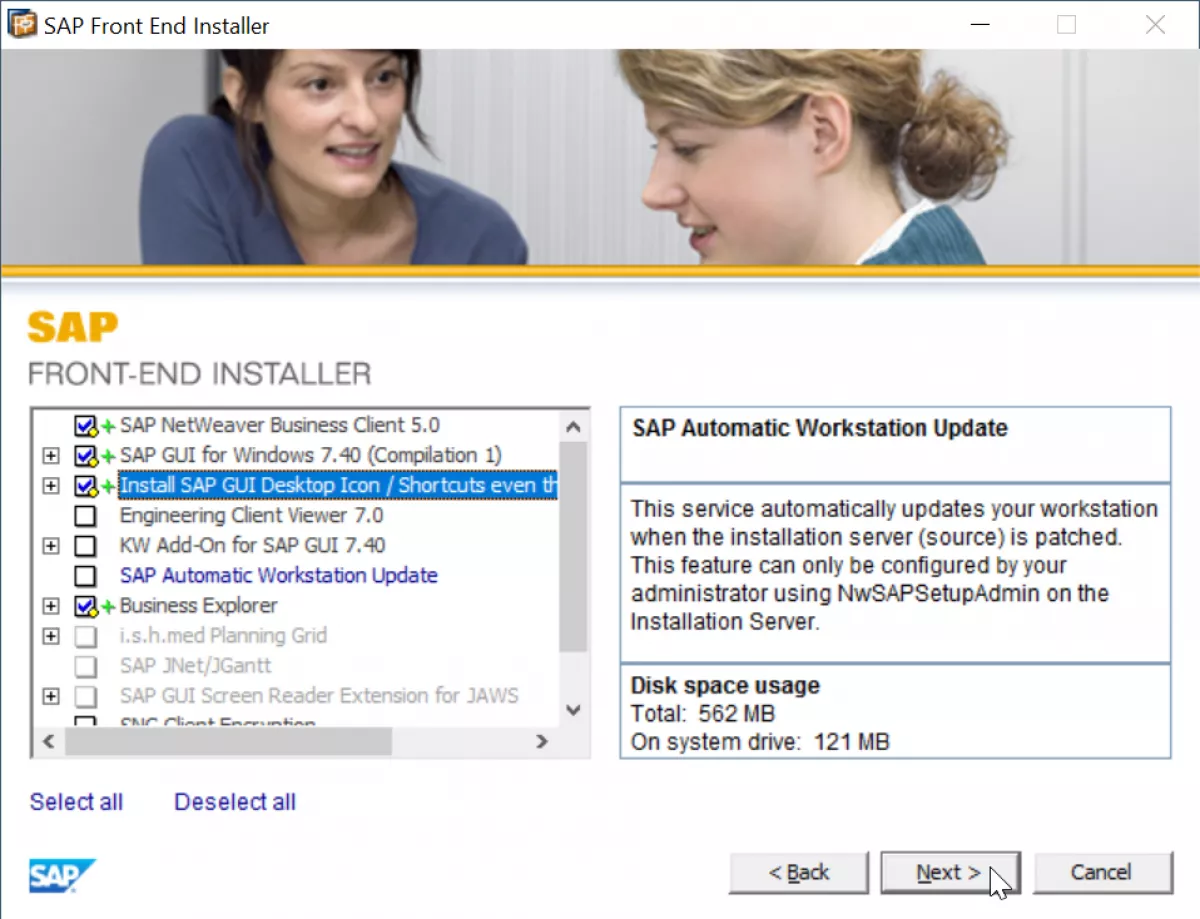Image resolution: width=1200 pixels, height=919 pixels.
Task: Select Engineering Client Viewer 7.0 item
Action: tap(251, 515)
